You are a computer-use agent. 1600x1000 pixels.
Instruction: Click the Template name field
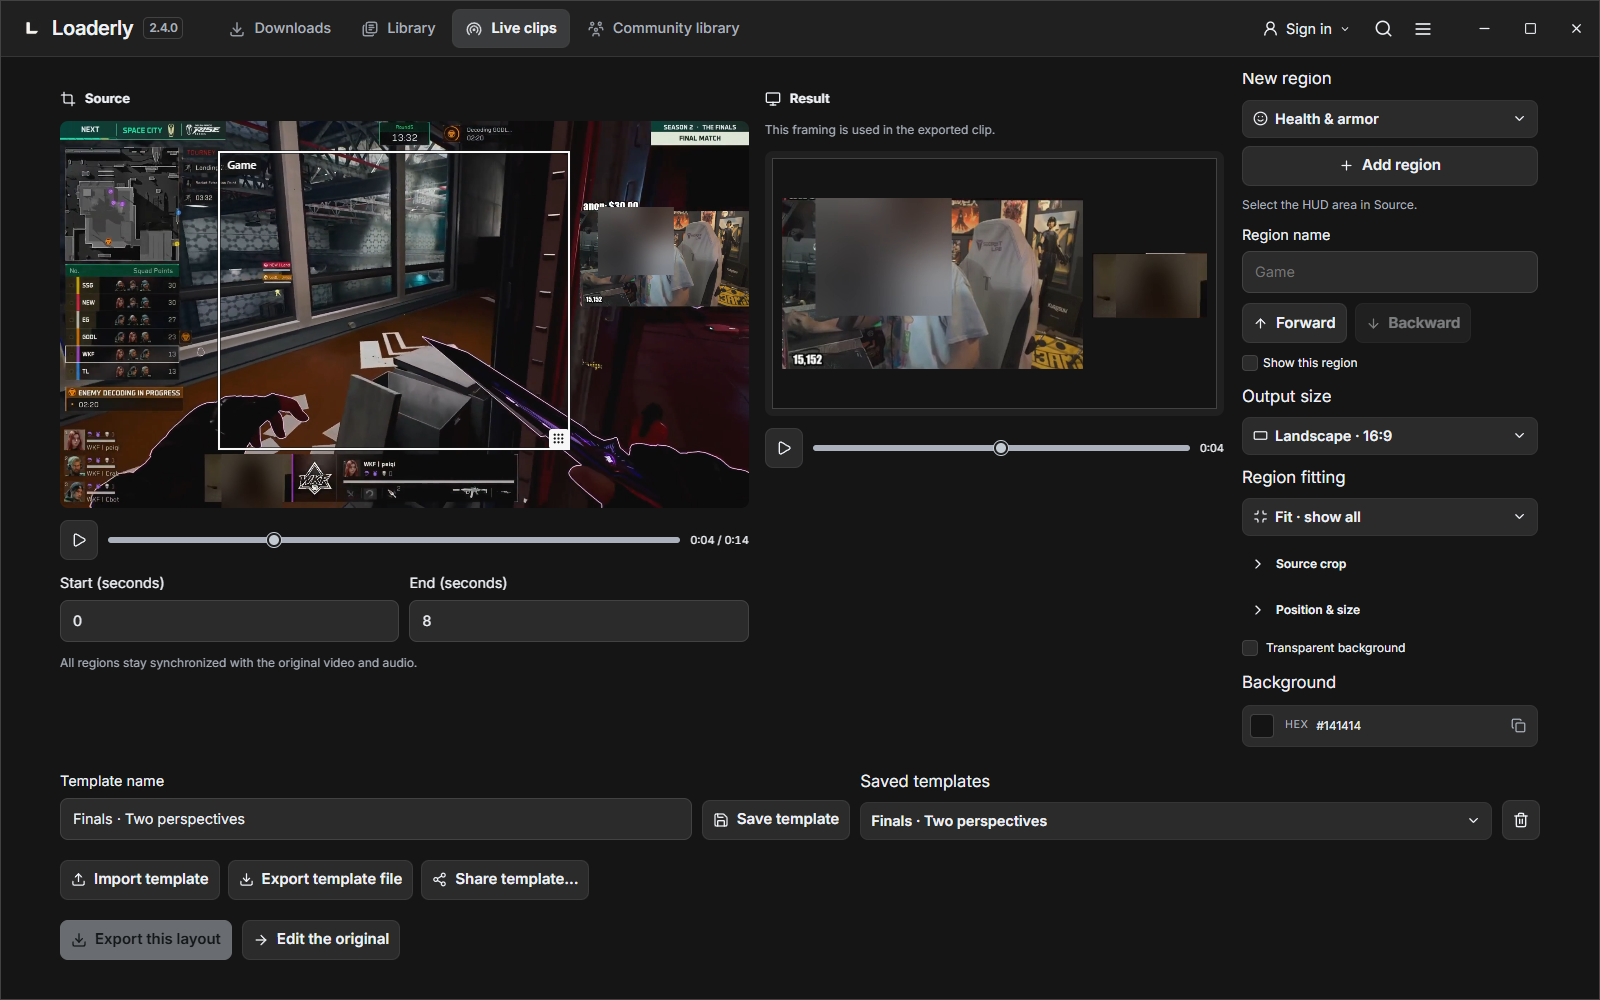click(x=376, y=819)
